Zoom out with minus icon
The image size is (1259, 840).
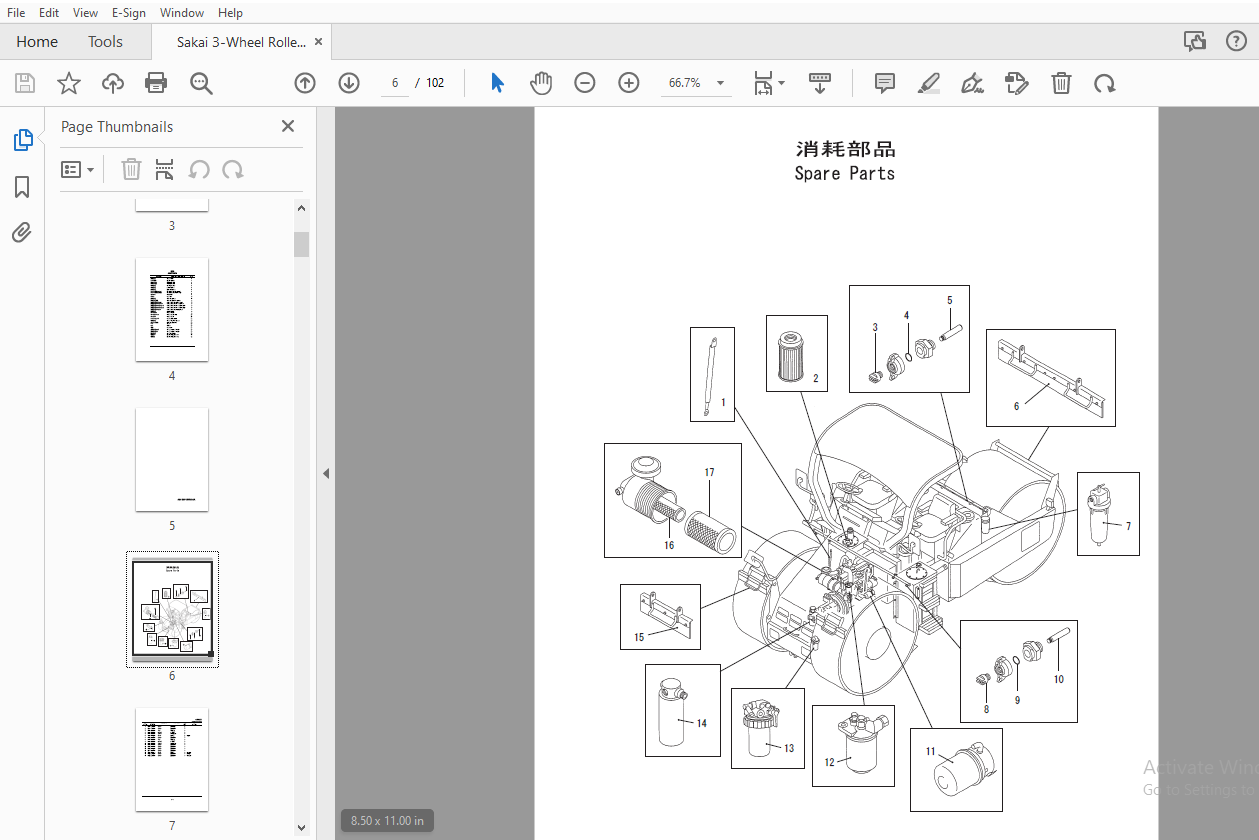click(585, 83)
